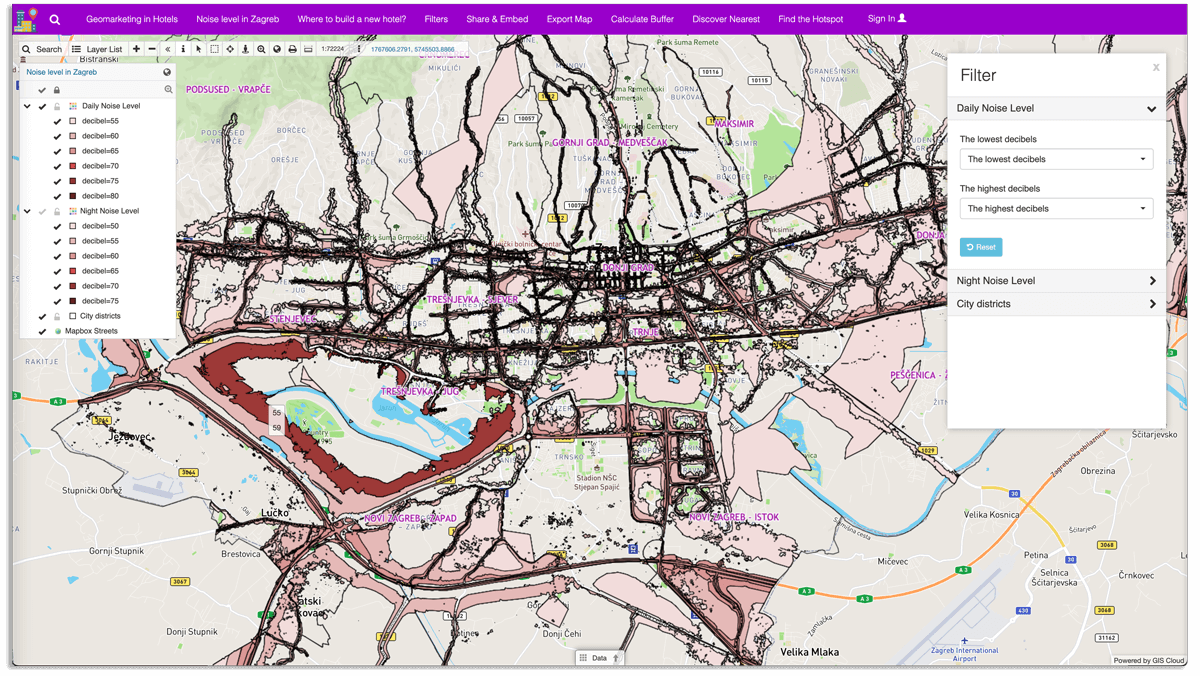
Task: Activate the rectangle area selection tool
Action: coord(214,49)
